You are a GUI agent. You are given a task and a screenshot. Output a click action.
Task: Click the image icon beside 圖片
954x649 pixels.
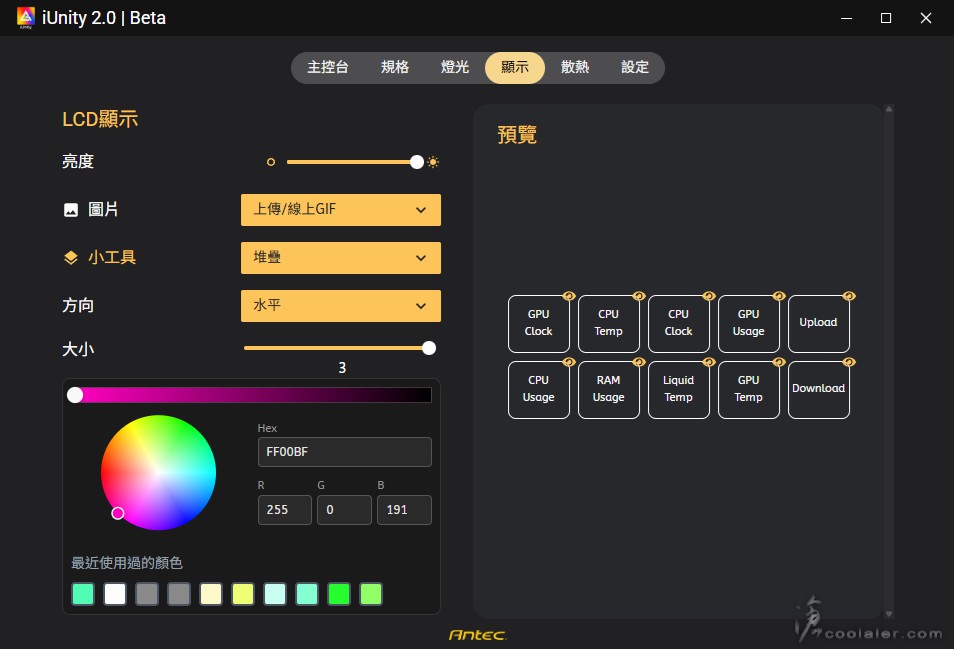click(x=71, y=210)
